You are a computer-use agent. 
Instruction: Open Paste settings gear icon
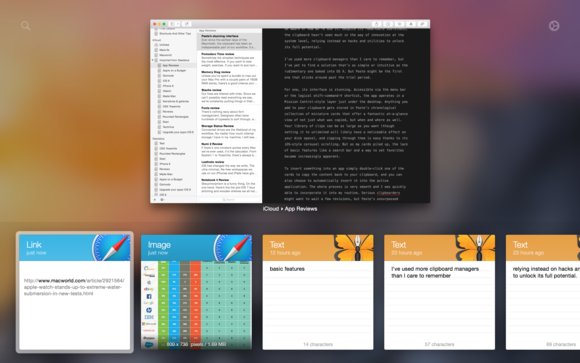tap(554, 26)
